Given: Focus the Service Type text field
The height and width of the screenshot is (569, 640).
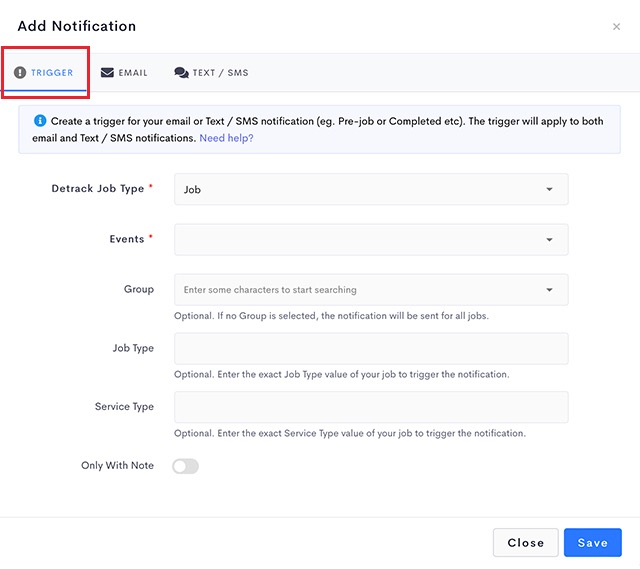Looking at the screenshot, I should pyautogui.click(x=371, y=407).
